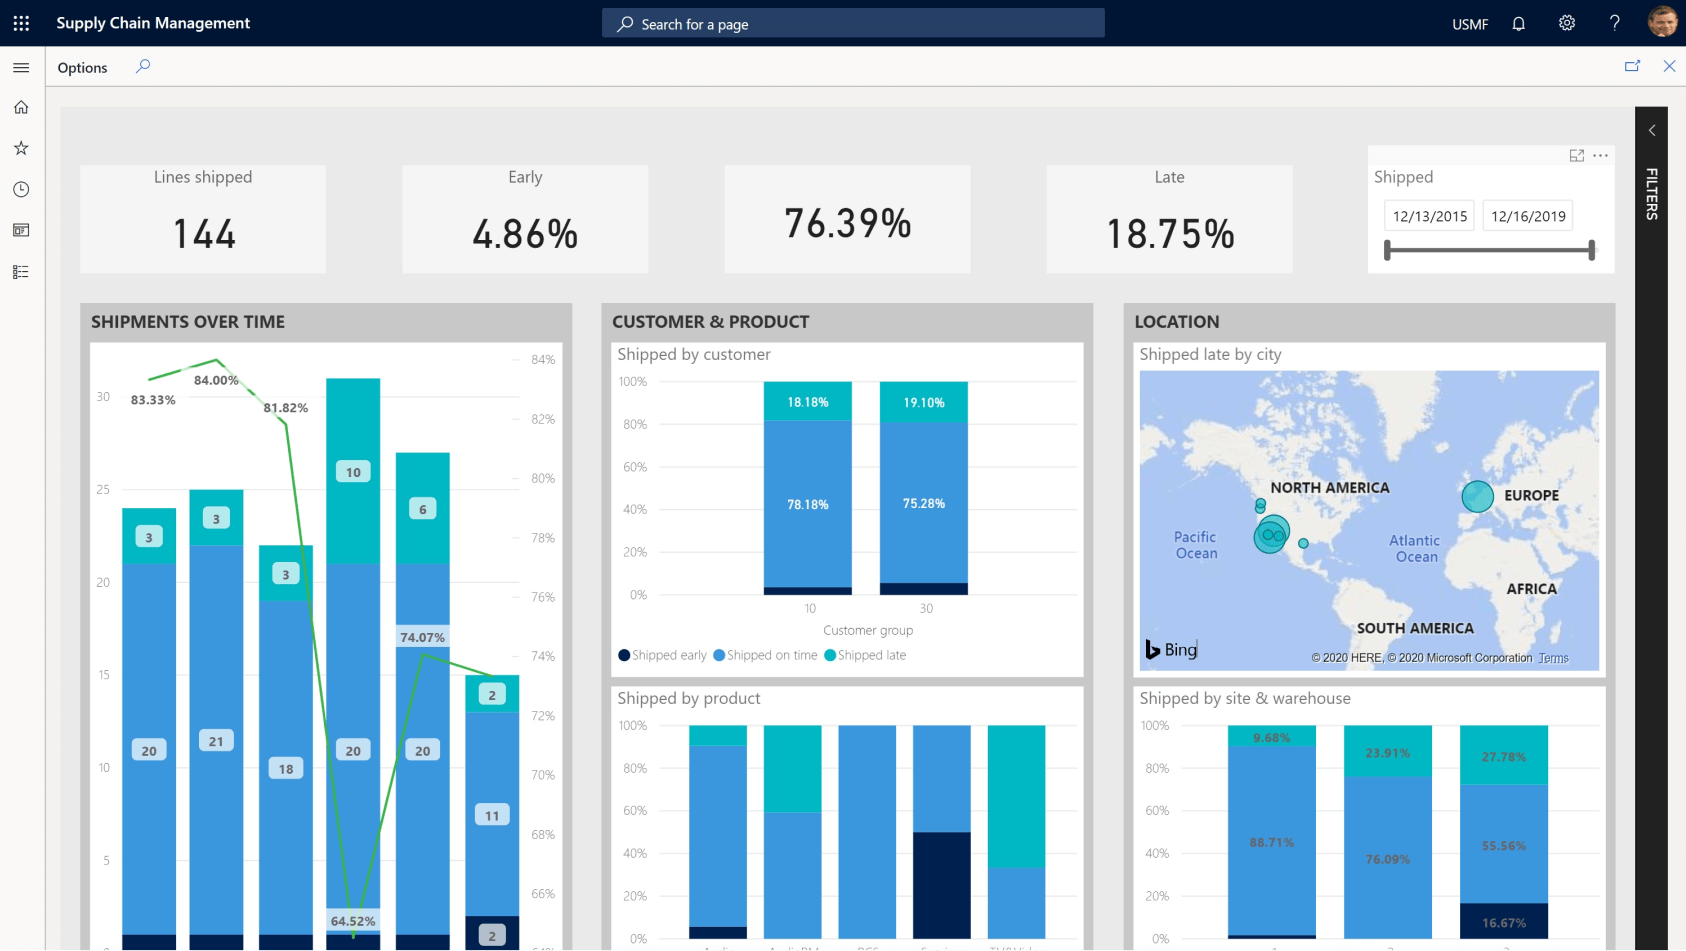Go to Home in the sidebar
Viewport: 1686px width, 951px height.
[x=21, y=108]
